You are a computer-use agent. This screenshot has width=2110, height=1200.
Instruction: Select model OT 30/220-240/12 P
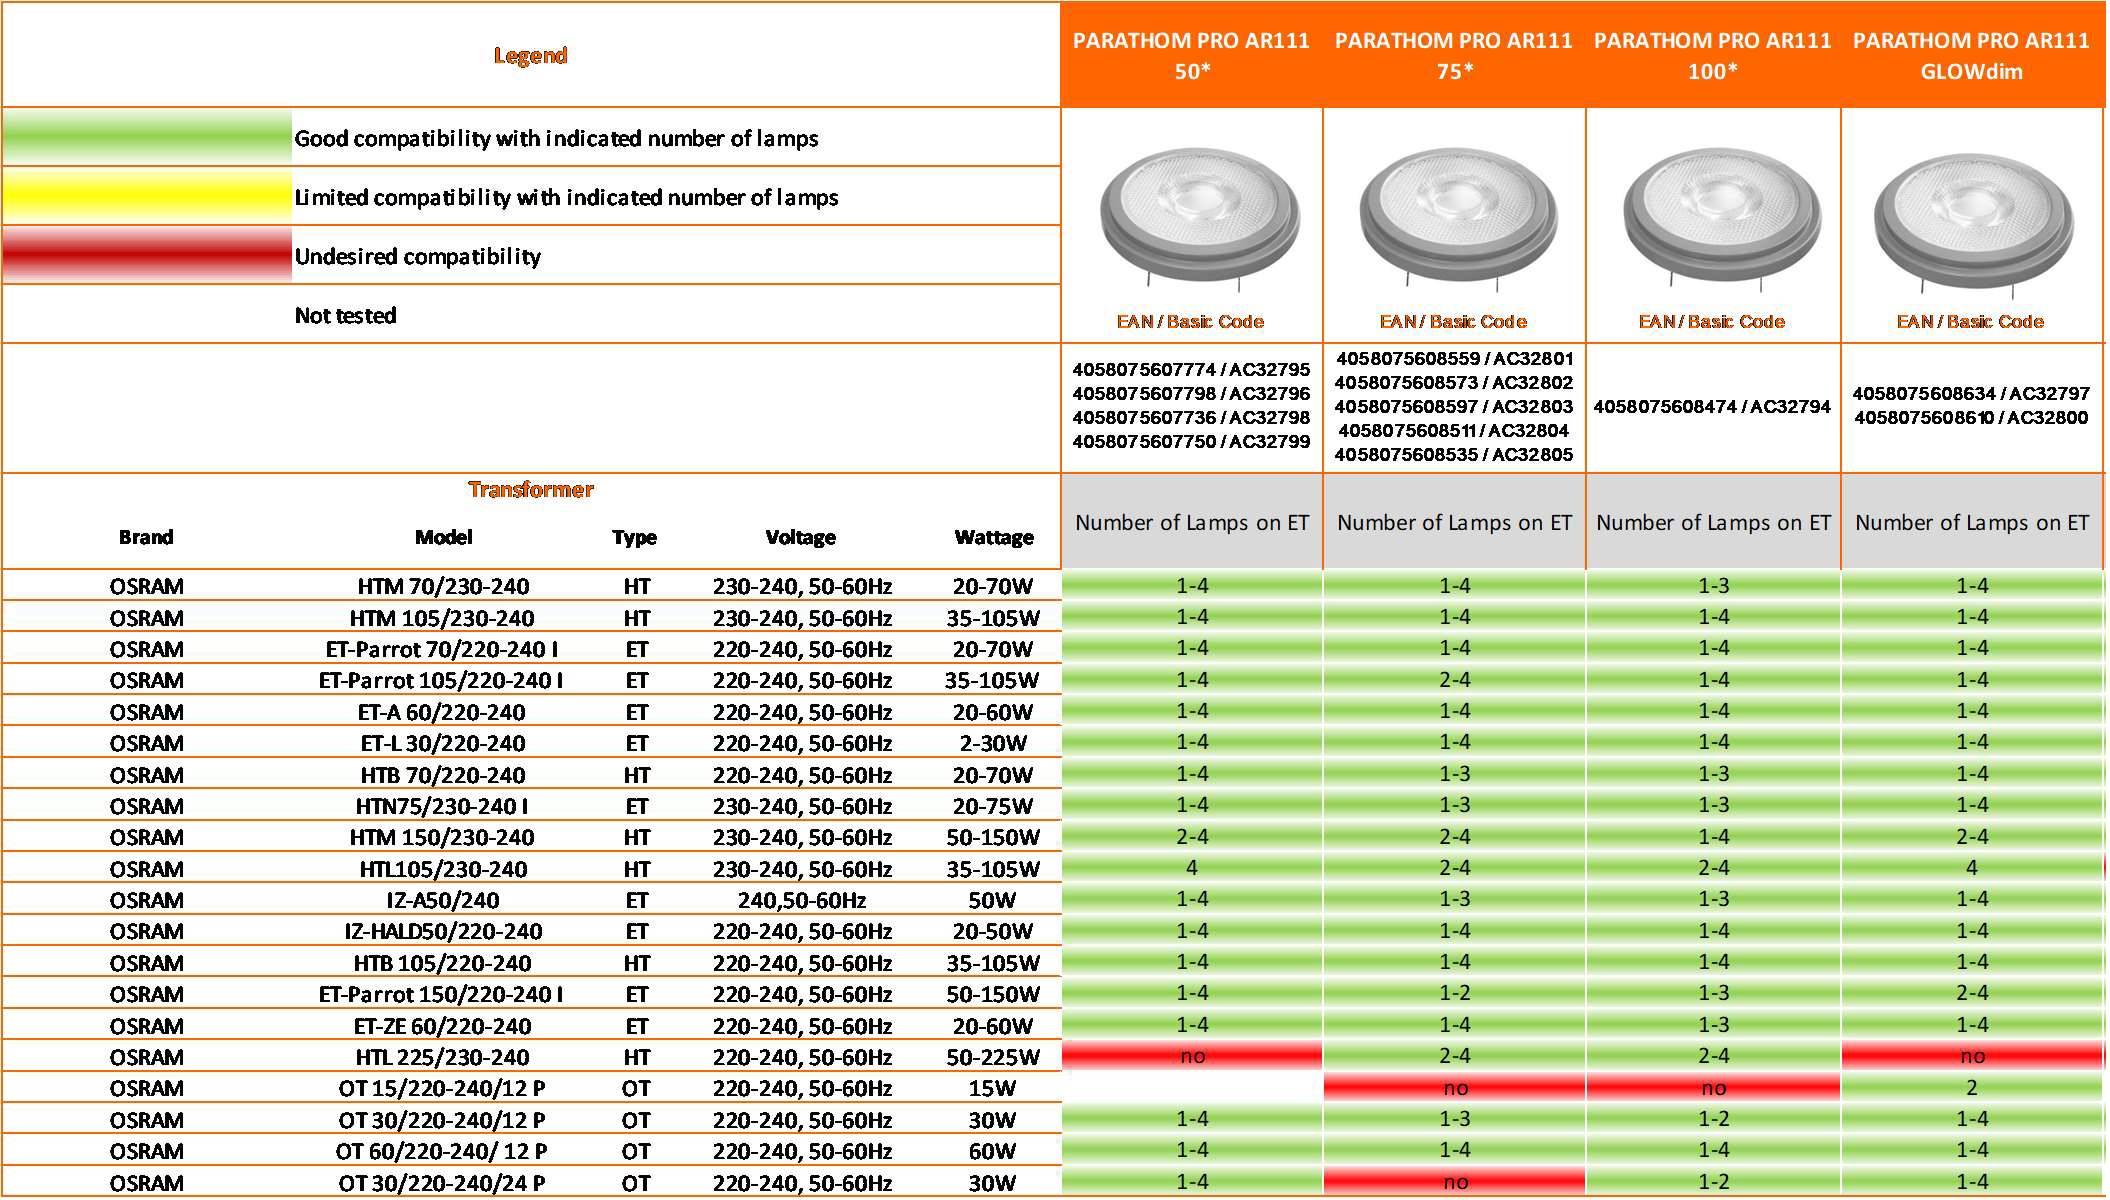442,1120
